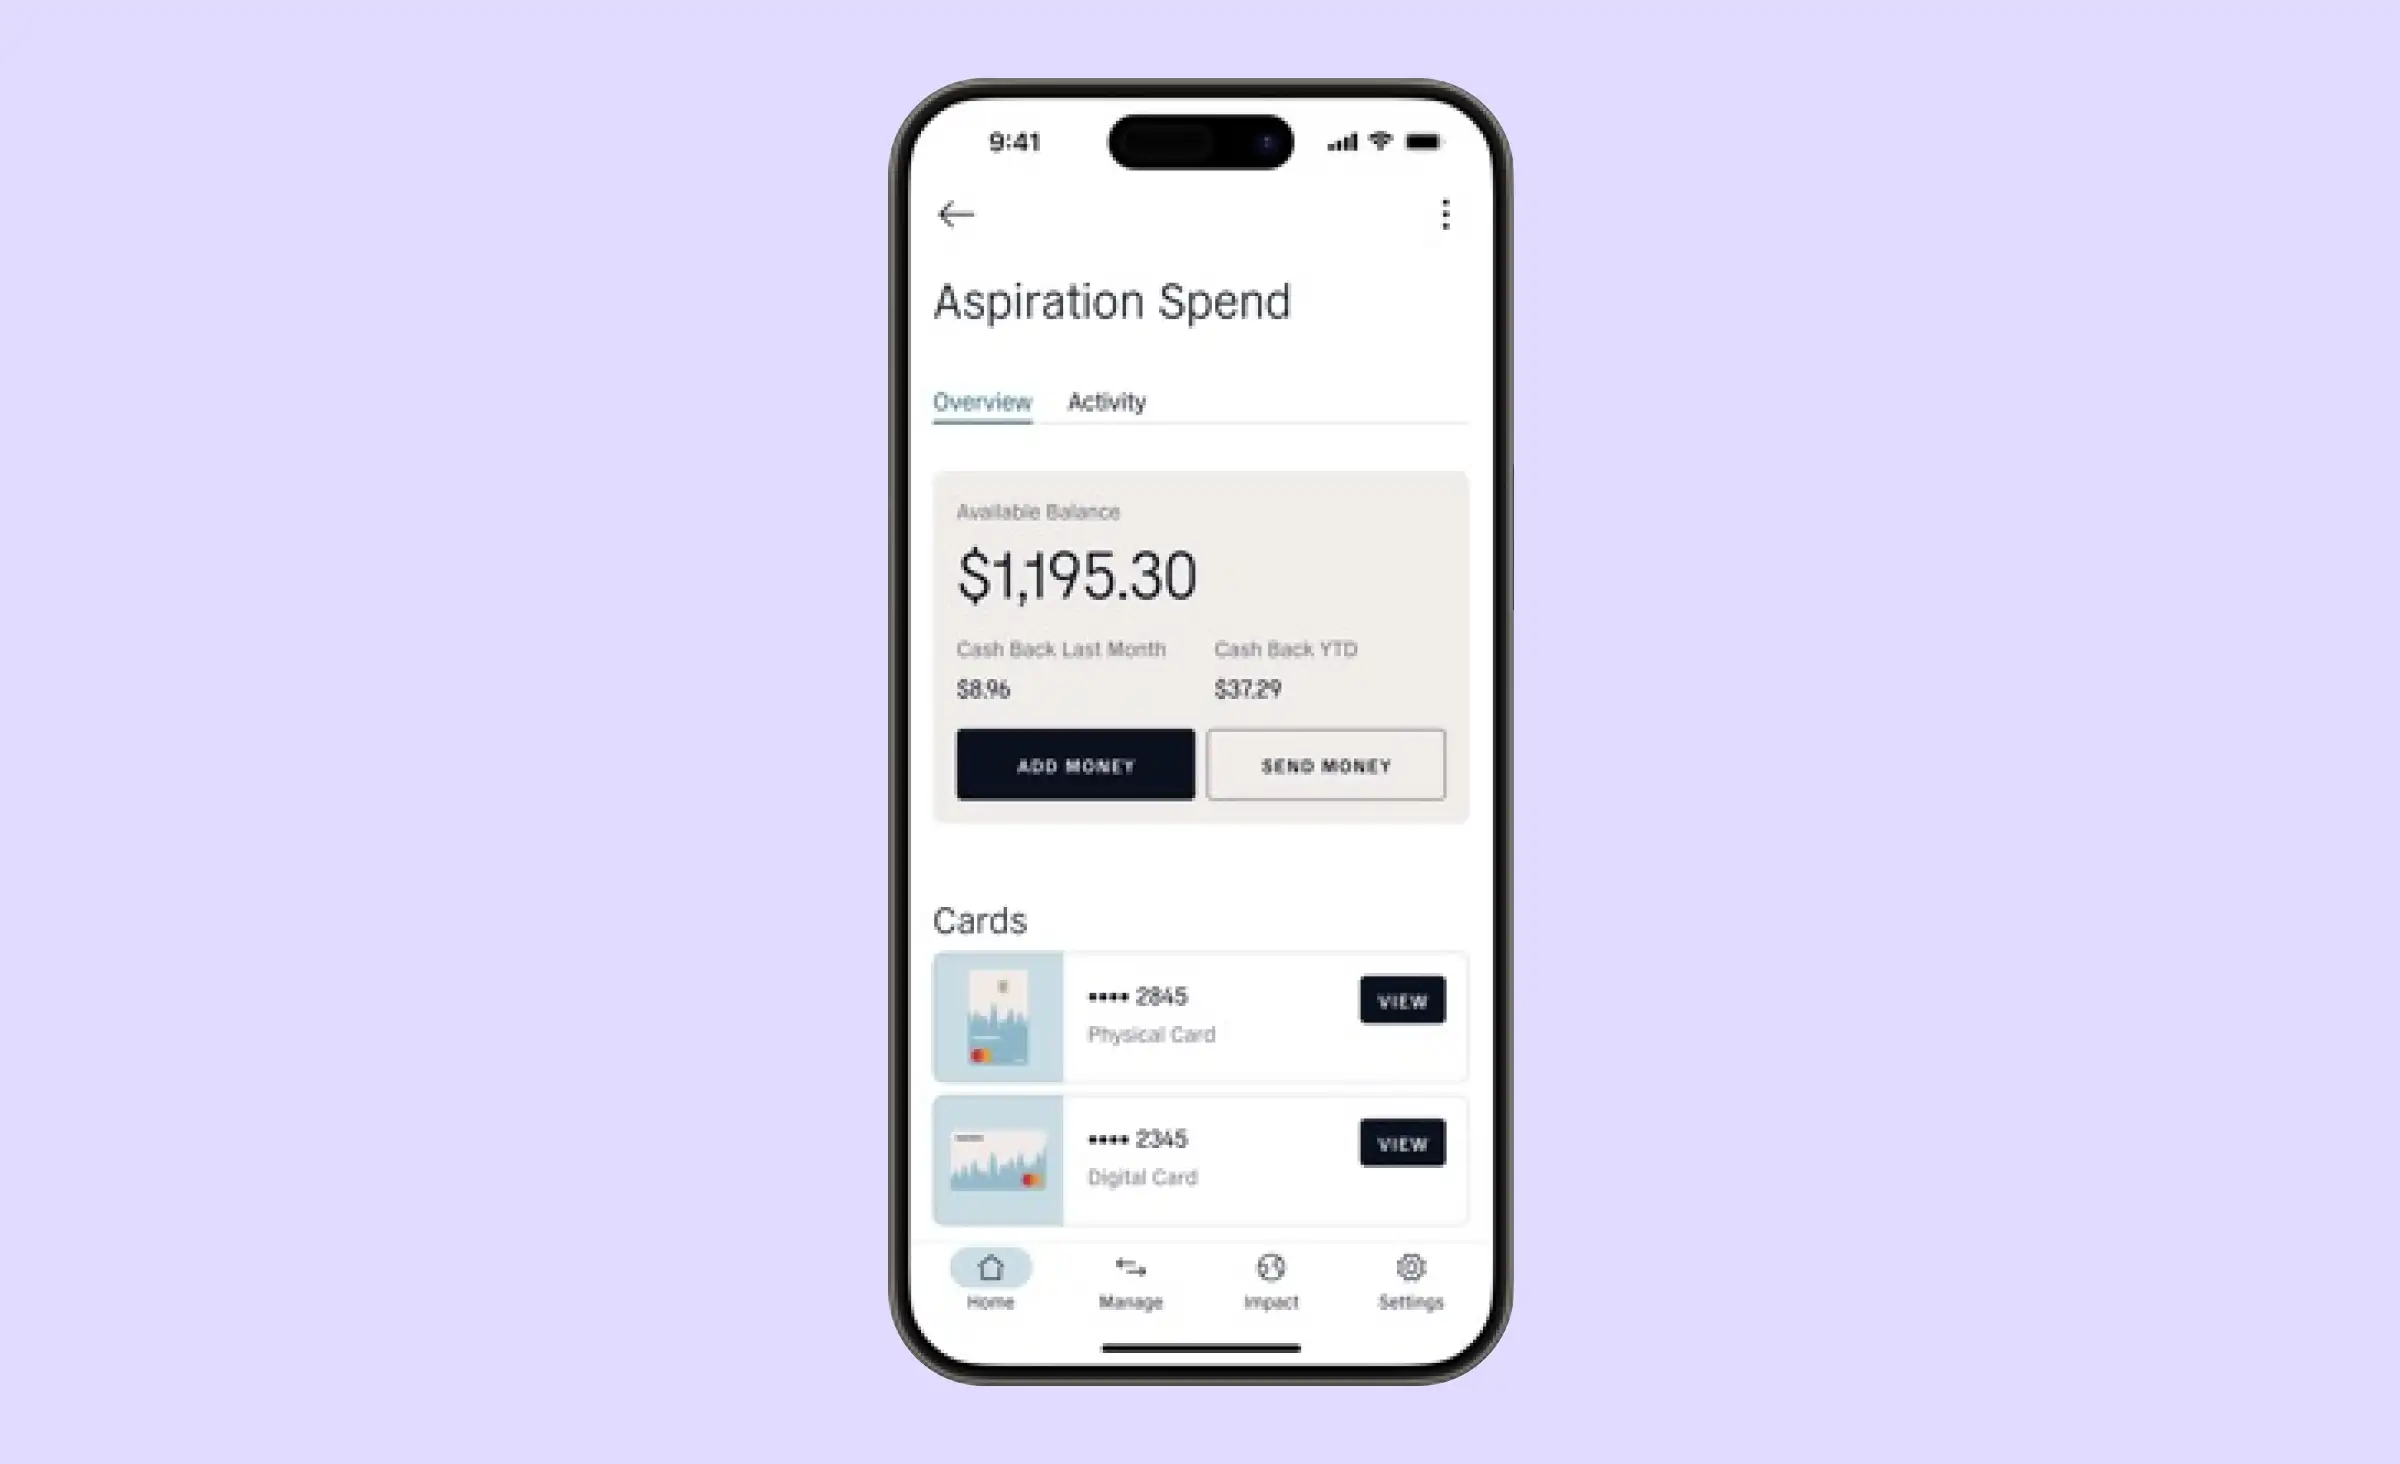Open physical card thumbnail preview
2400x1464 pixels.
click(x=998, y=1013)
